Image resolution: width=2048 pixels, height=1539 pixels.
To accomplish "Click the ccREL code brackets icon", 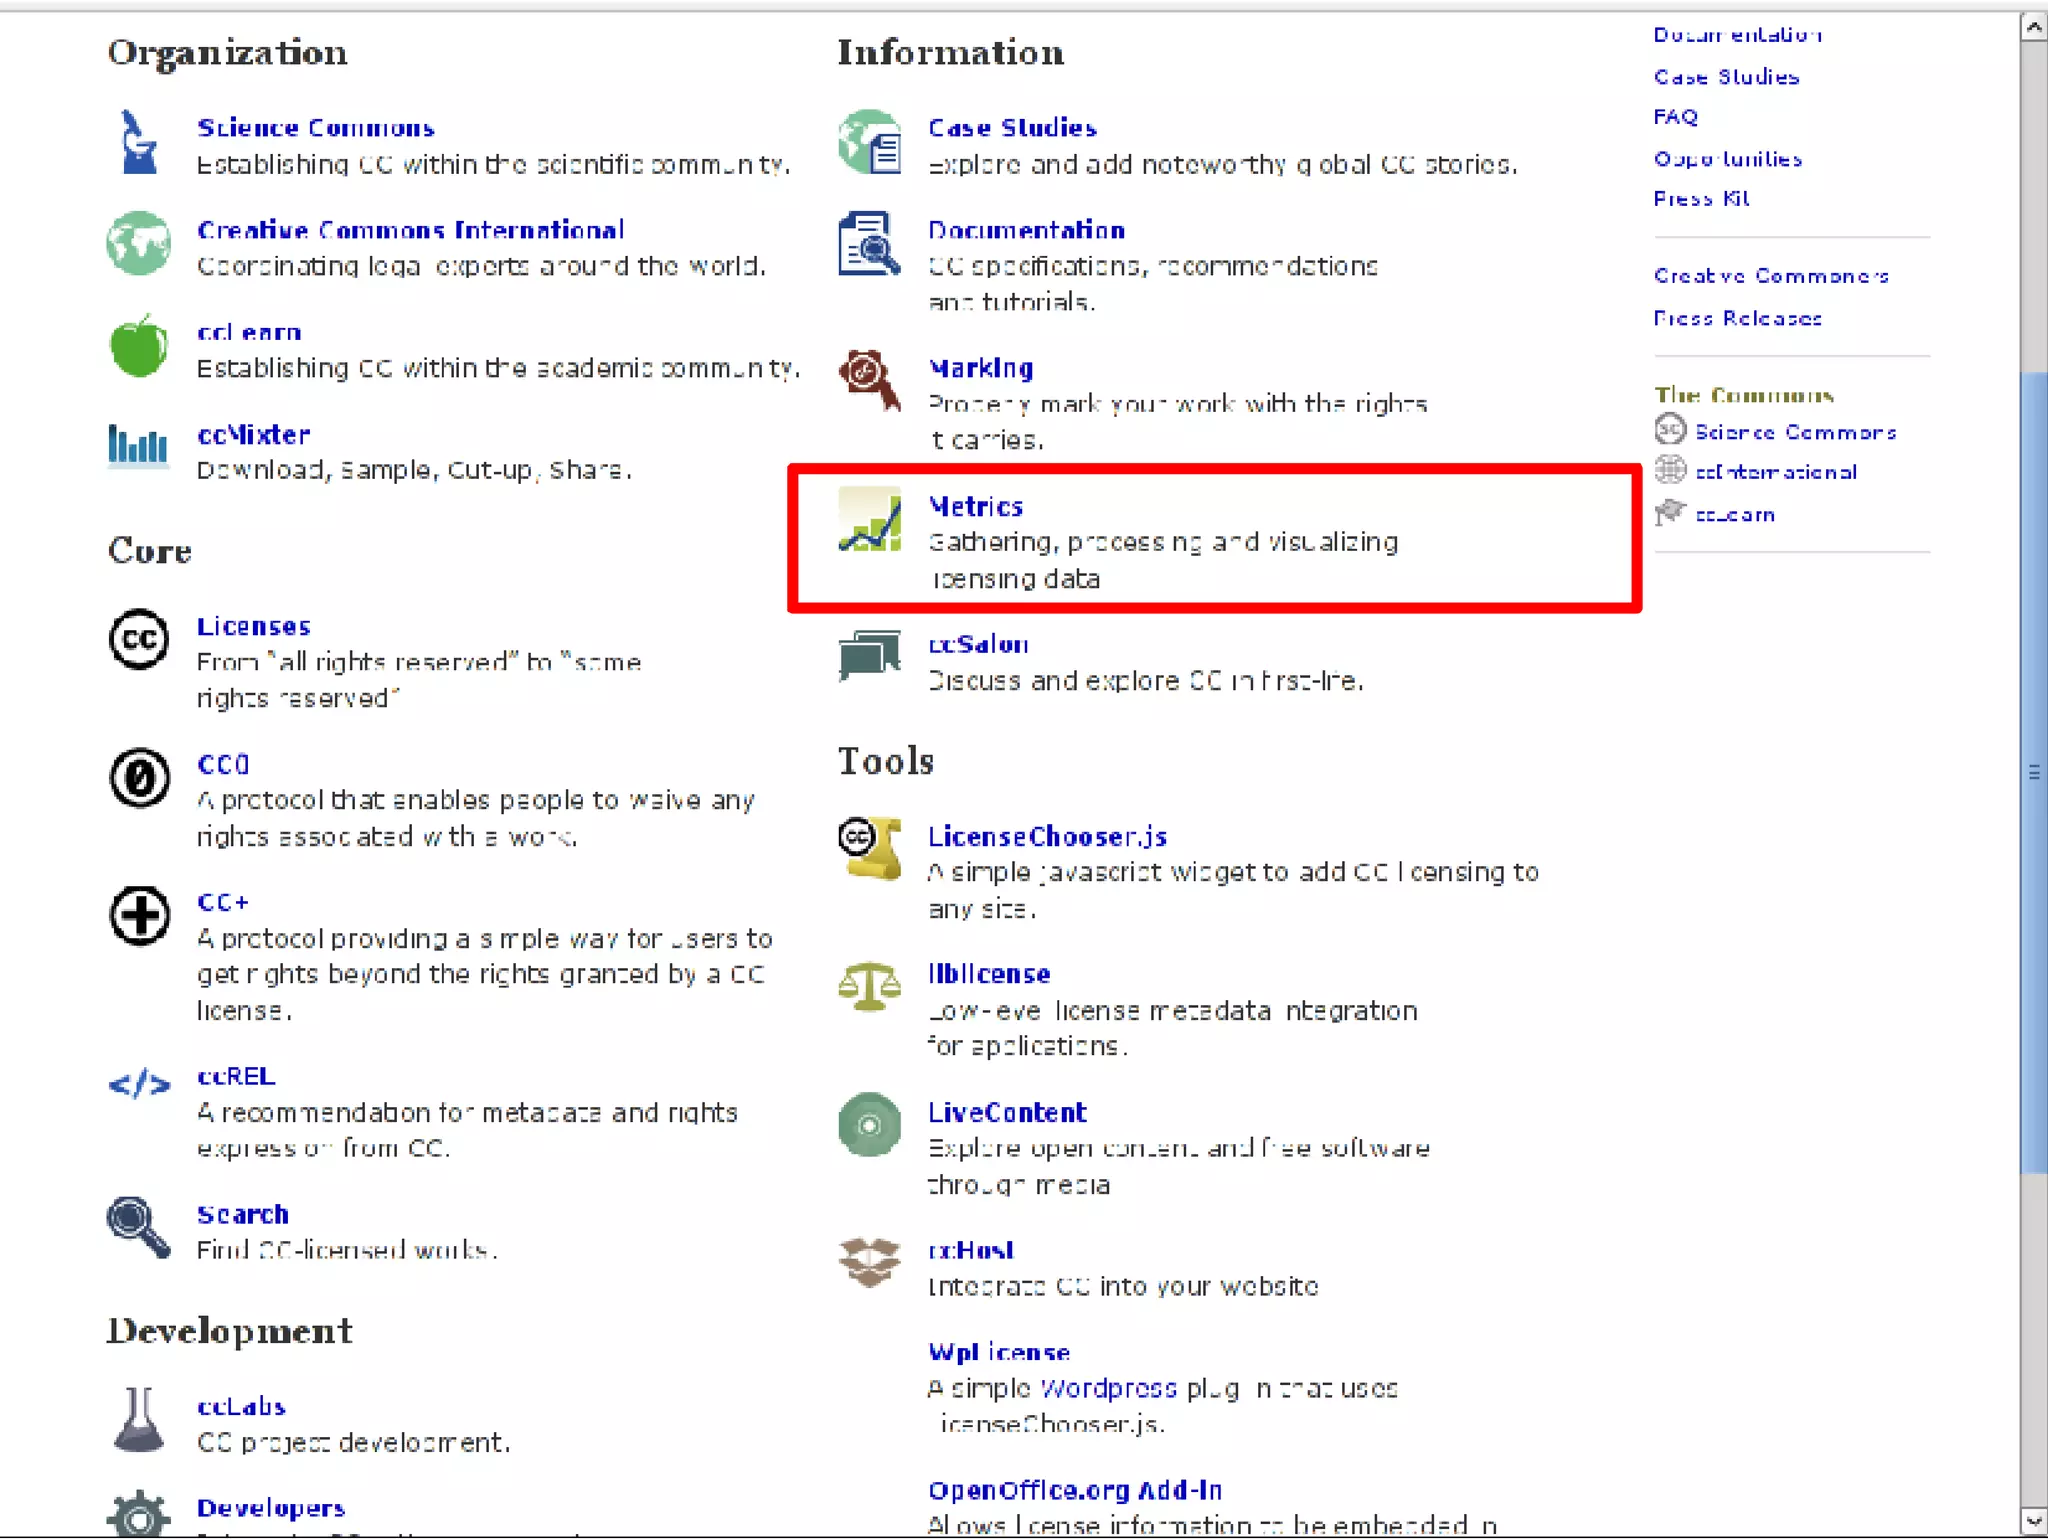I will point(138,1084).
